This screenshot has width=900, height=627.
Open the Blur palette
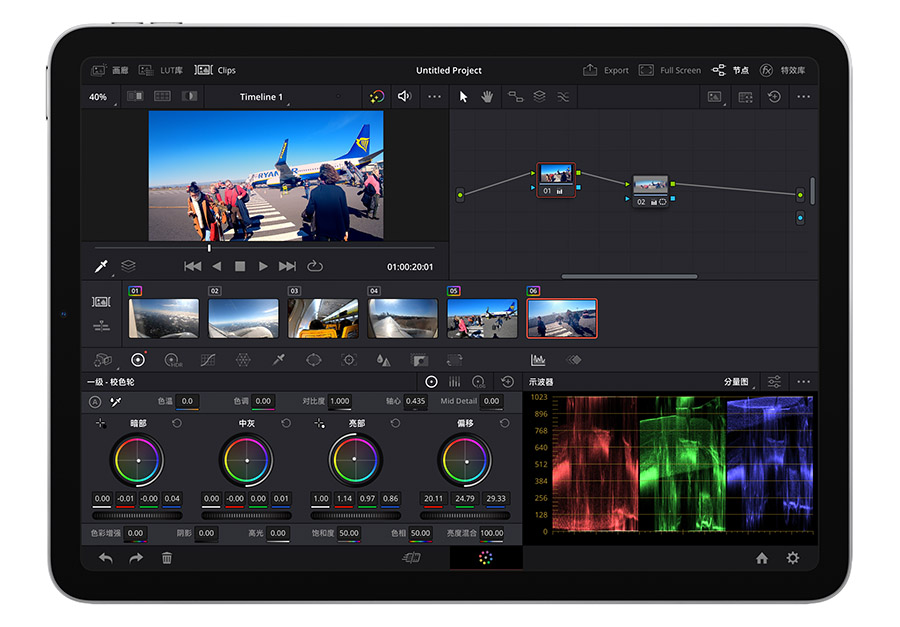[383, 360]
